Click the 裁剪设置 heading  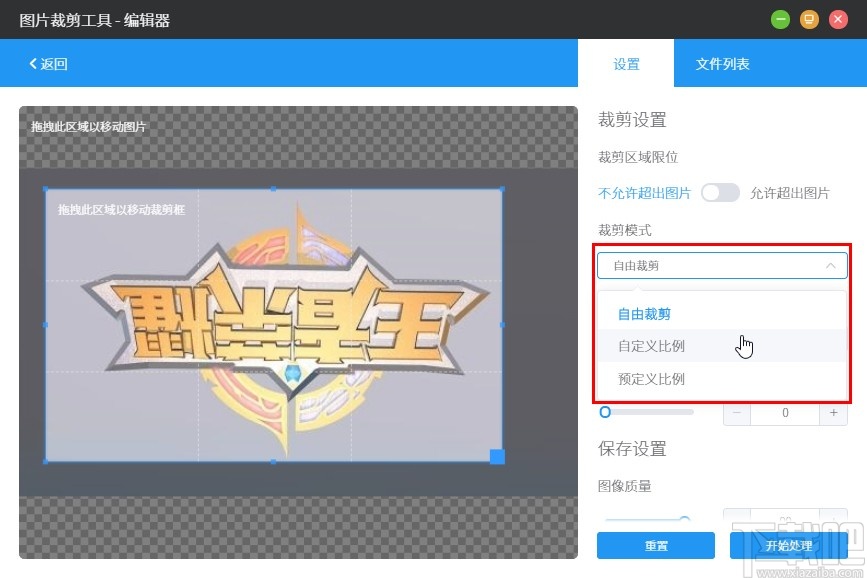632,119
